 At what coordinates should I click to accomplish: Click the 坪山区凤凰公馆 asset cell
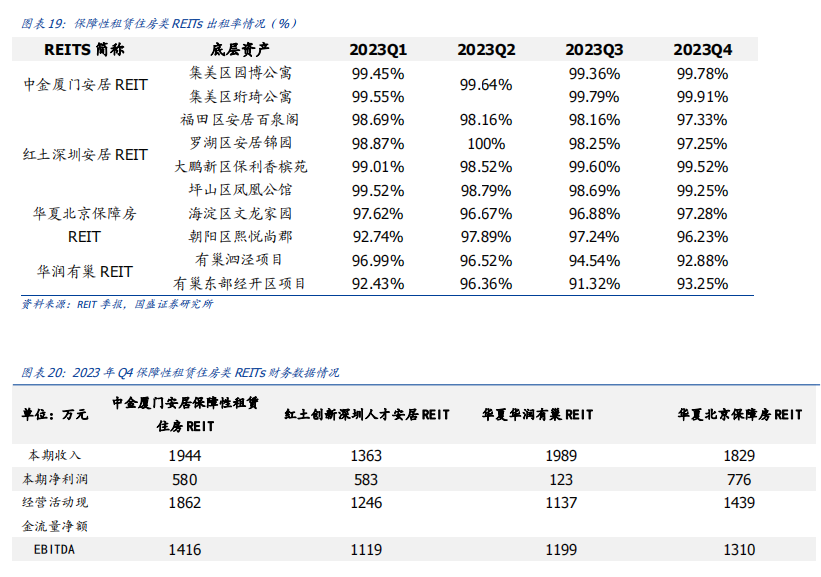coord(240,190)
